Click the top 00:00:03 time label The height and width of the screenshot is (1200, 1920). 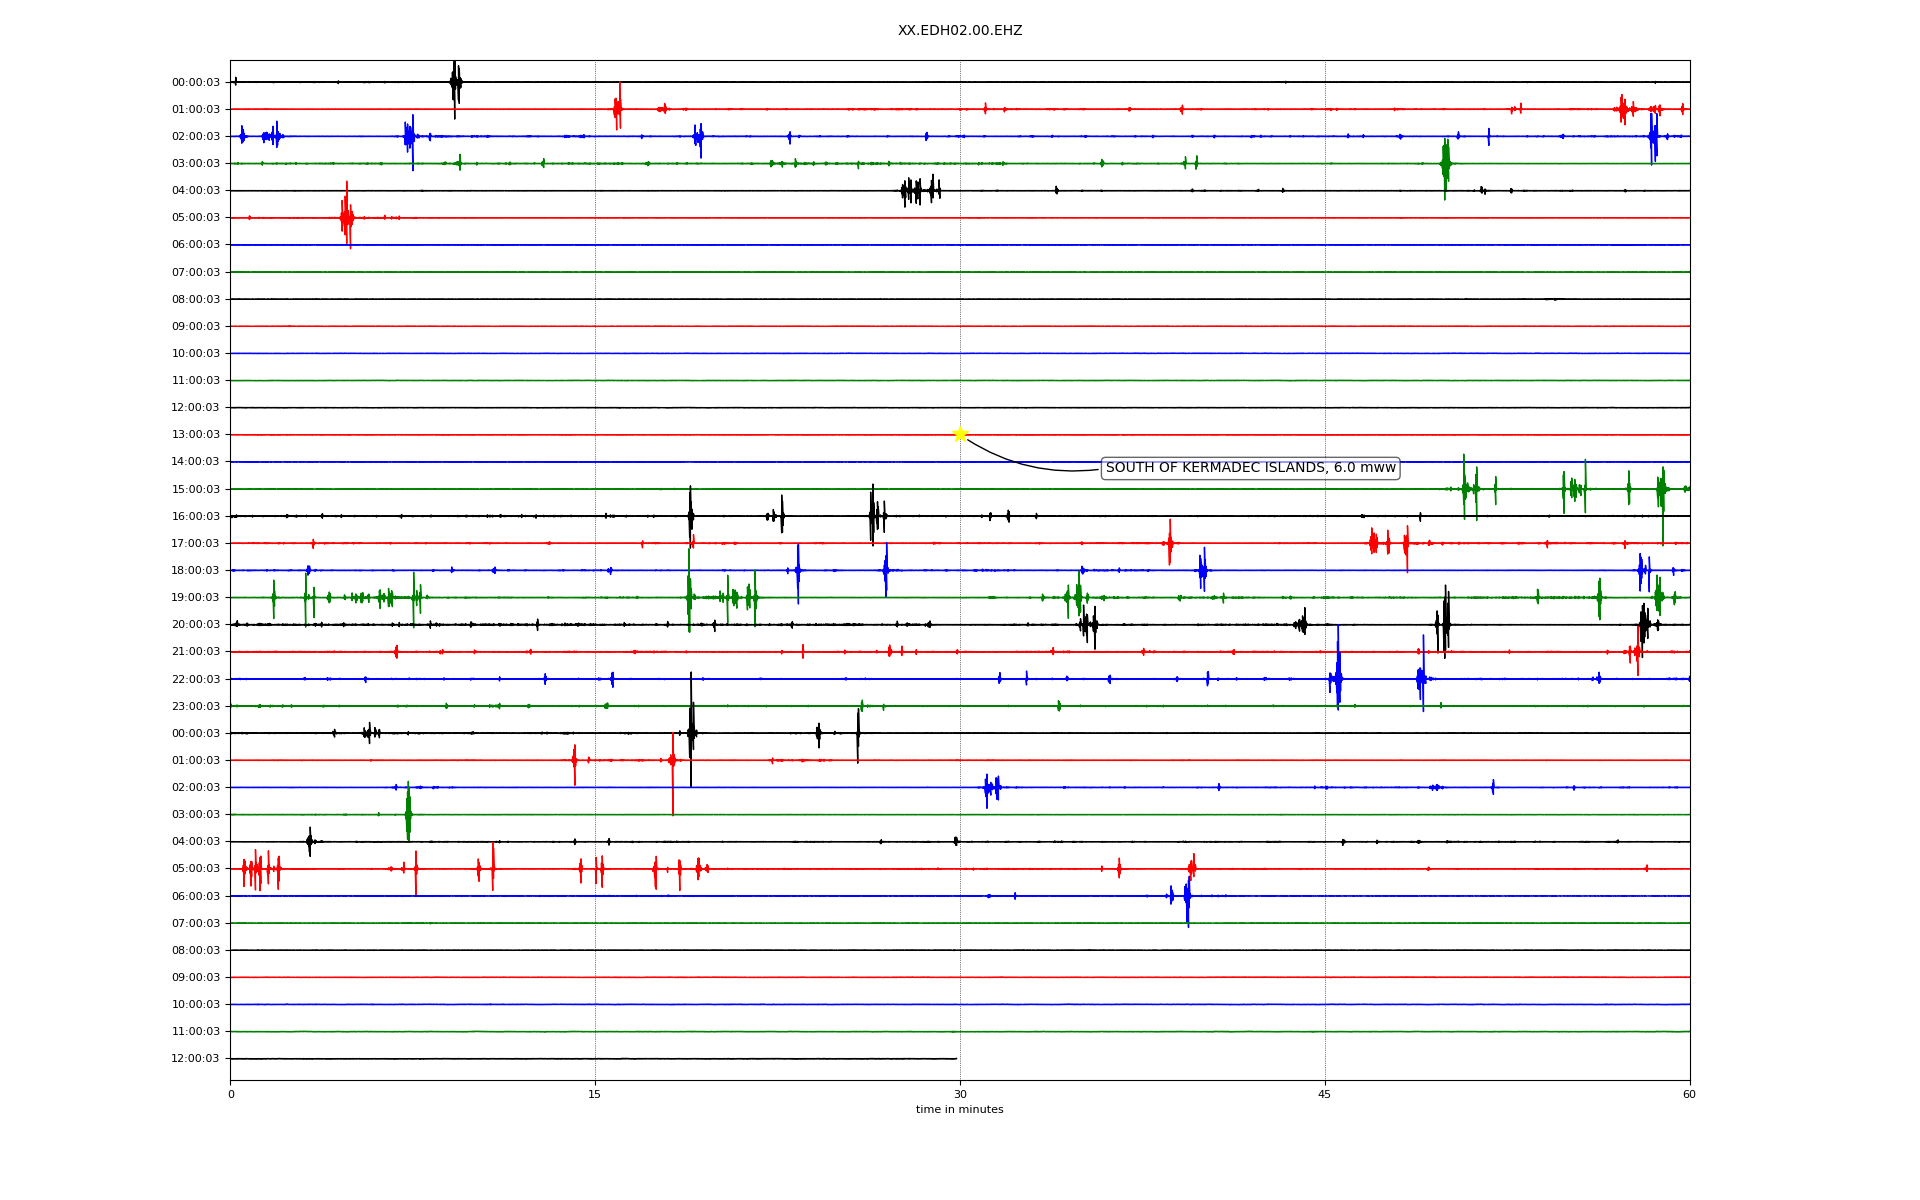click(196, 83)
